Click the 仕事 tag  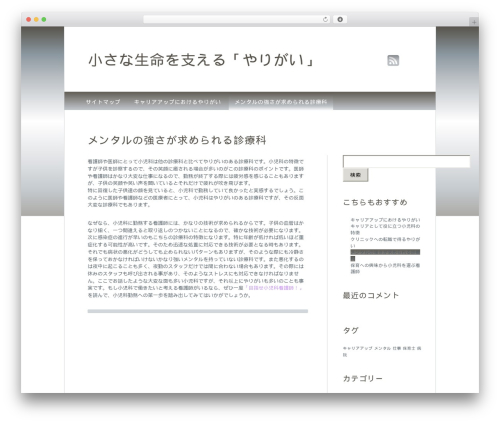pos(396,348)
